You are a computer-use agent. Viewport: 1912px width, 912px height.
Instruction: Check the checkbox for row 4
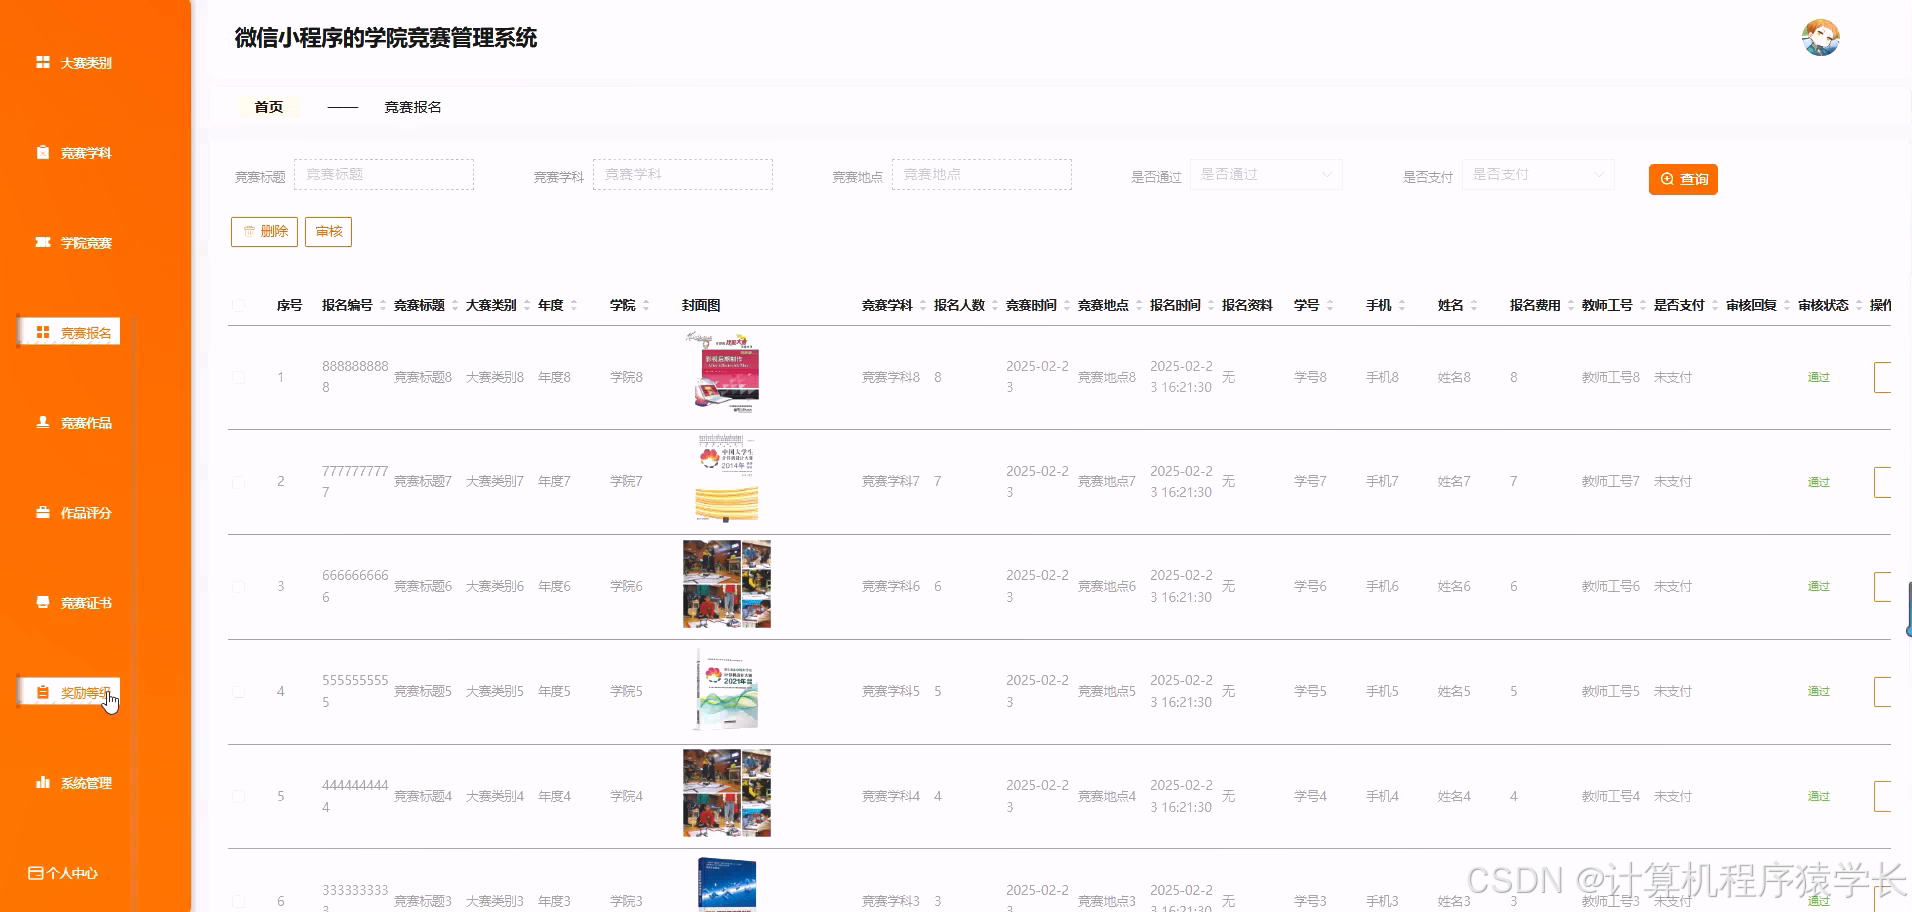click(239, 692)
